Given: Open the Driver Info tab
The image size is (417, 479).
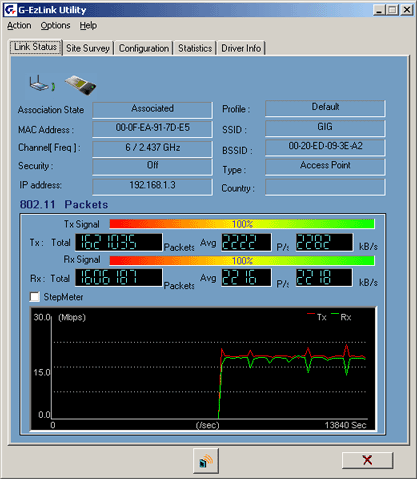Looking at the screenshot, I should coord(241,48).
